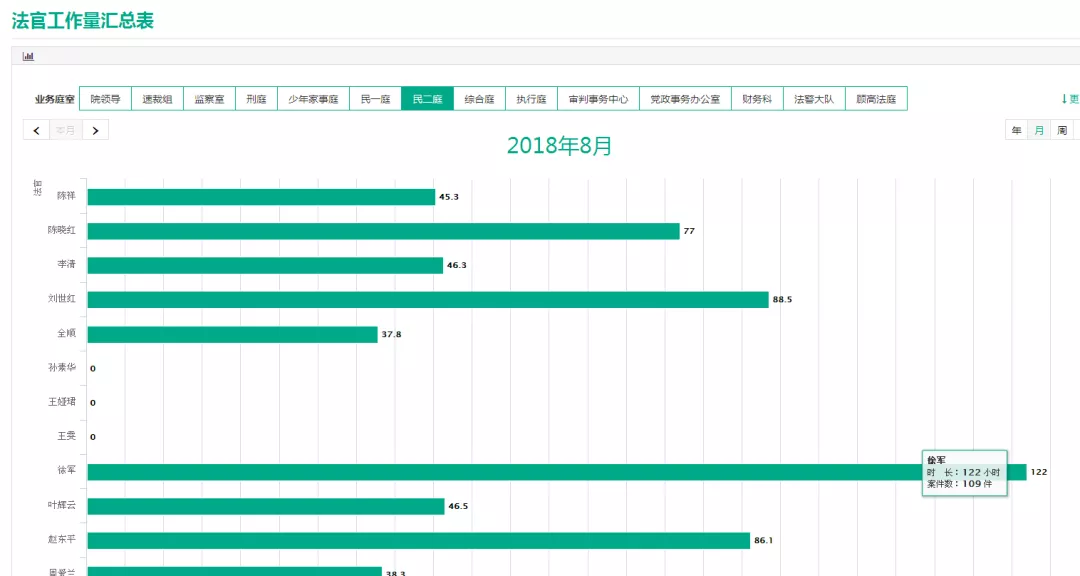The image size is (1080, 576).
Task: Select the 少年家事庭 department tab
Action: pos(313,99)
